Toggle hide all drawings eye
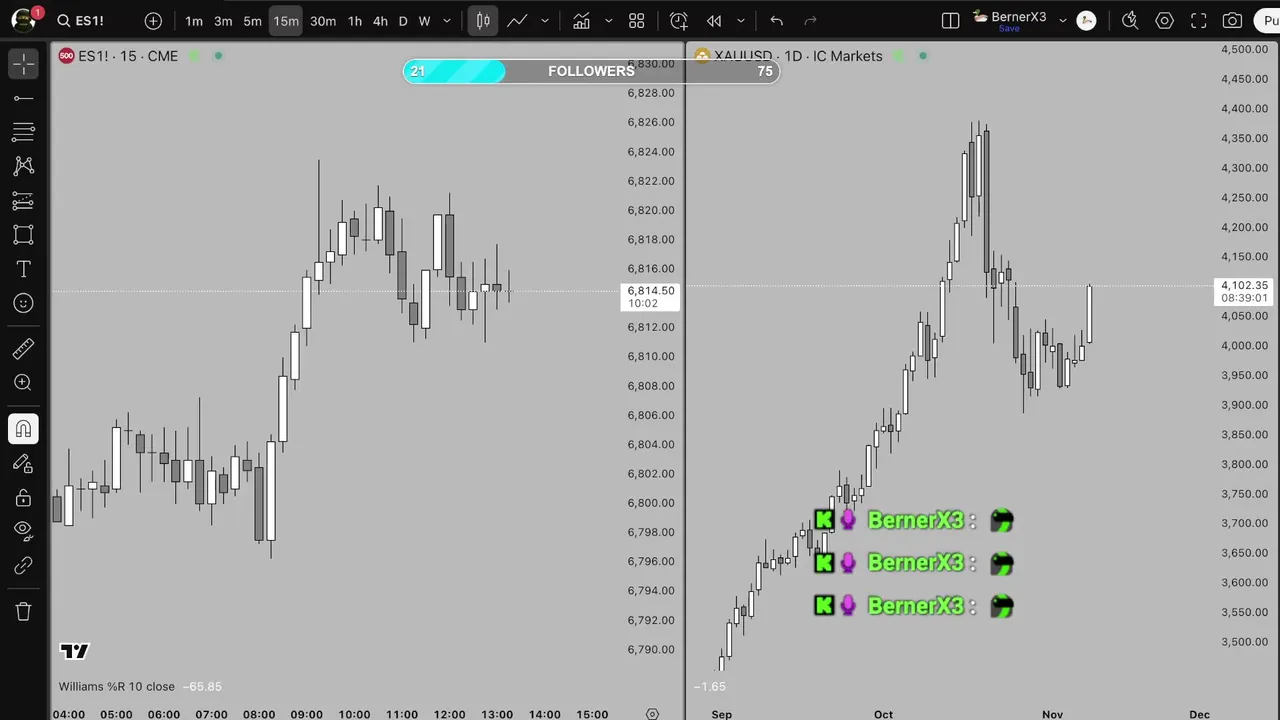This screenshot has height=720, width=1280. tap(23, 531)
